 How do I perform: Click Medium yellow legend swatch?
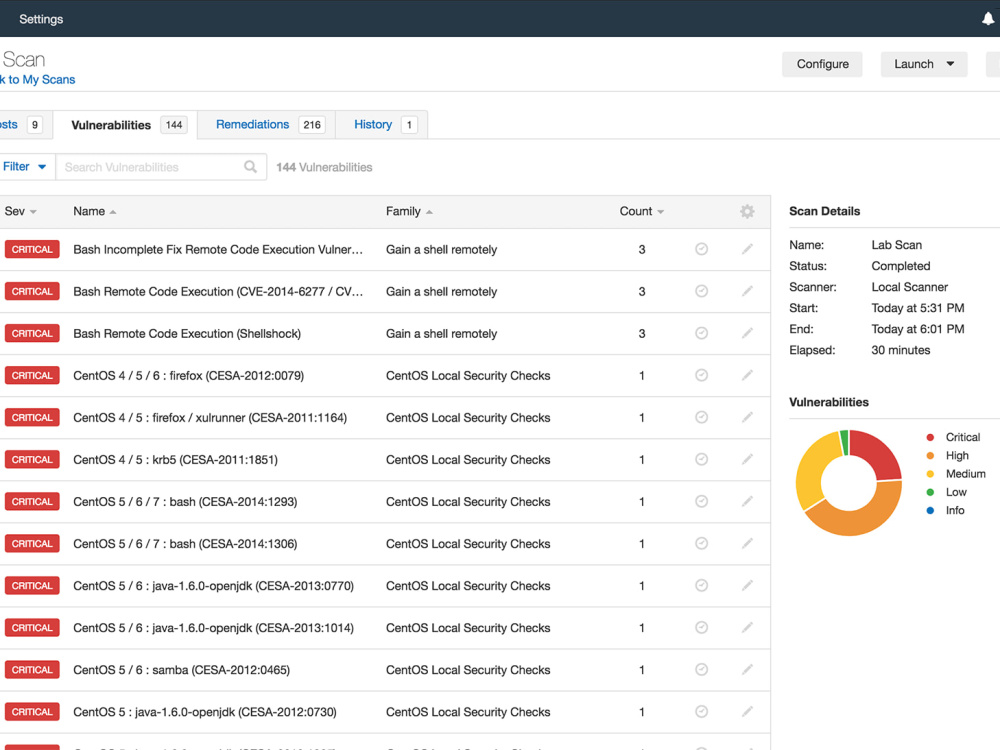tap(930, 474)
